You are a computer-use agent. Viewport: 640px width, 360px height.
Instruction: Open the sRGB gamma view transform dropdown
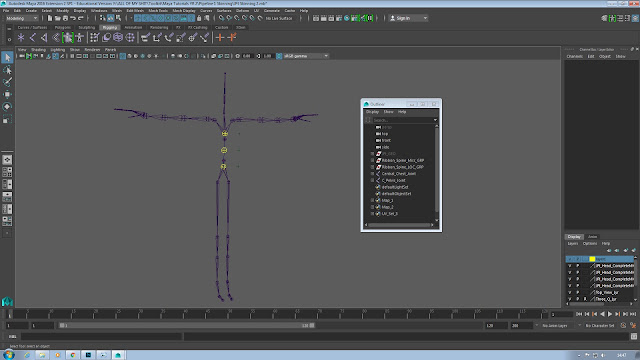pos(306,56)
